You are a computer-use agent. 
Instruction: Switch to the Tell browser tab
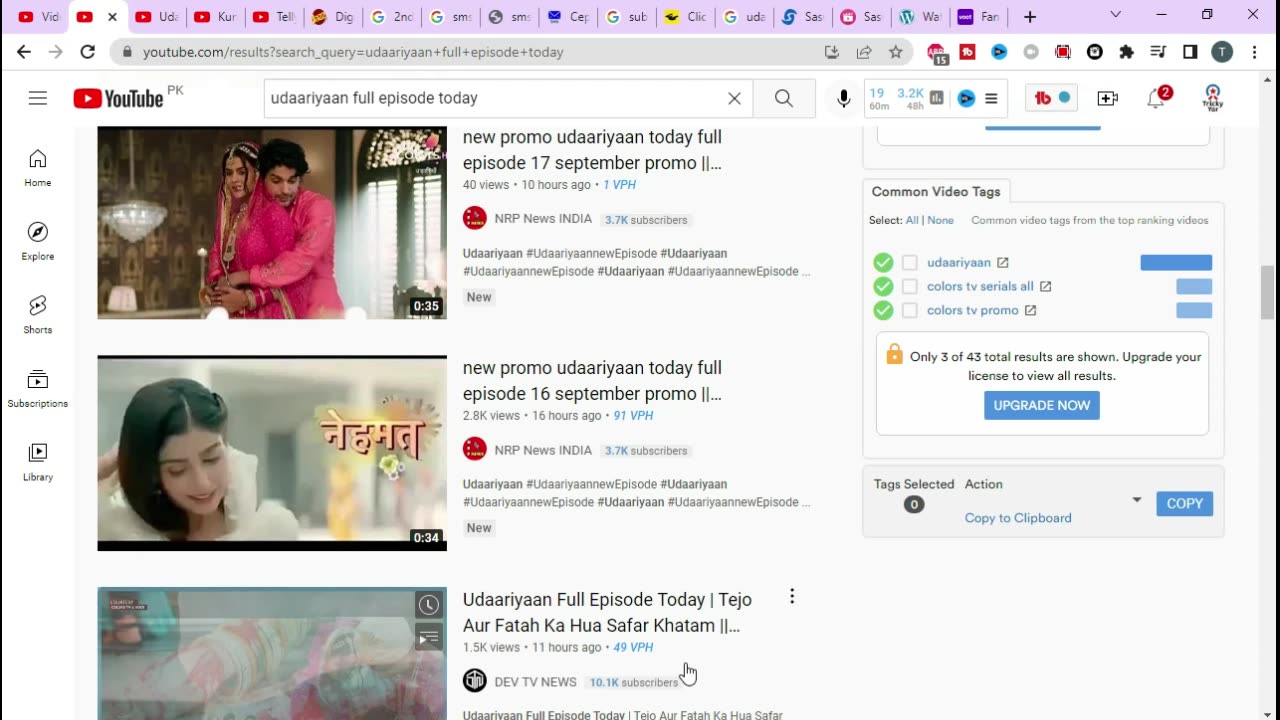tap(273, 17)
